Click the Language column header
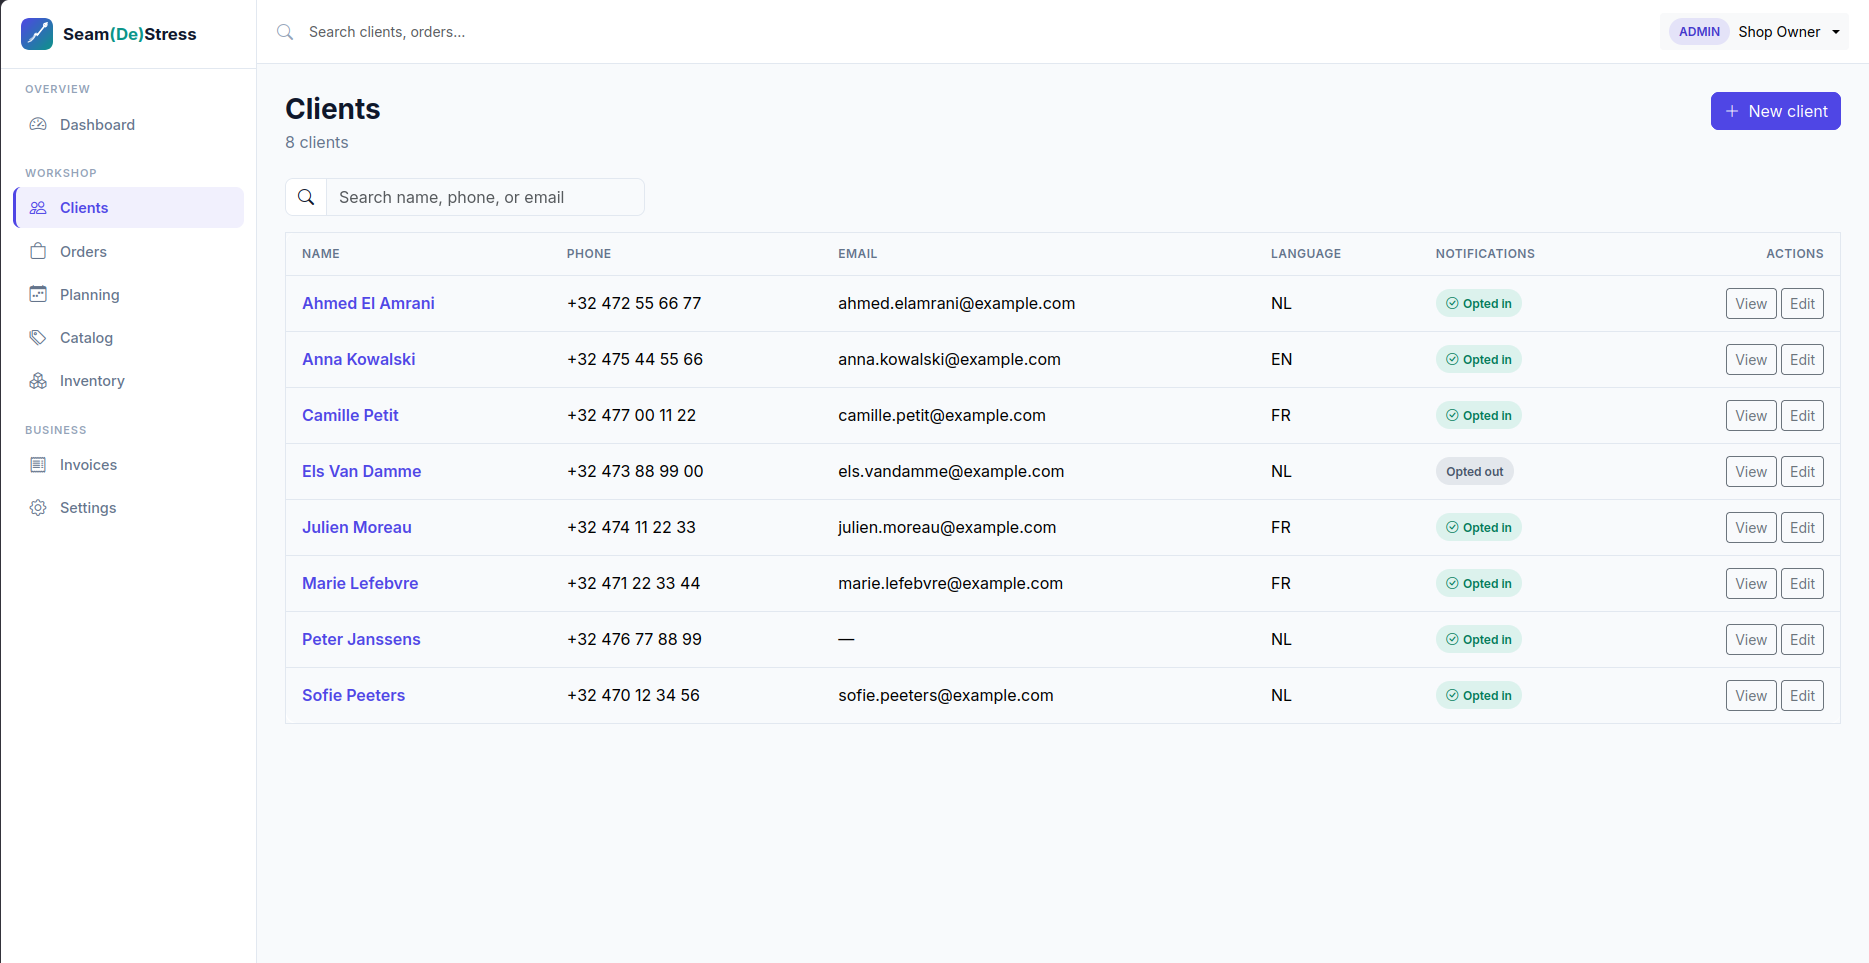Screen dimensions: 1869x963 pyautogui.click(x=1306, y=254)
